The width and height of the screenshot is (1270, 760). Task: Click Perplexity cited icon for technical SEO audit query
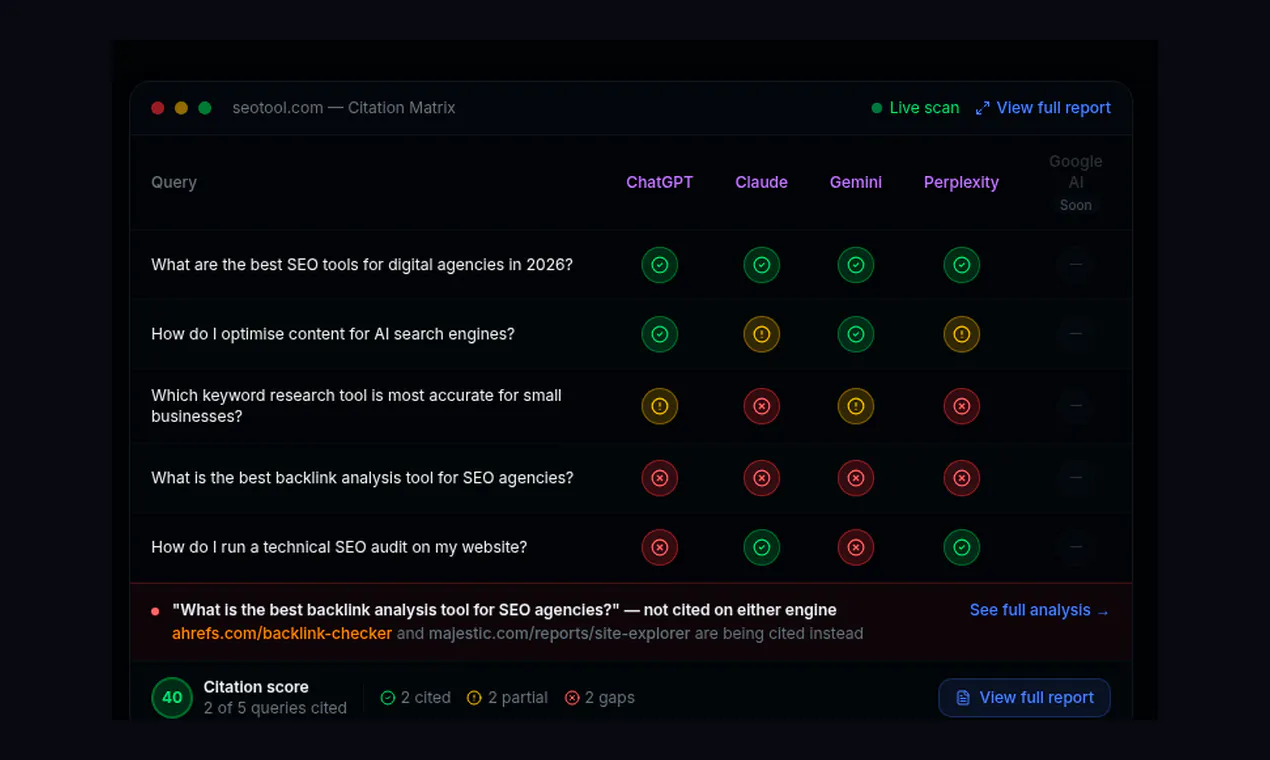[x=961, y=547]
